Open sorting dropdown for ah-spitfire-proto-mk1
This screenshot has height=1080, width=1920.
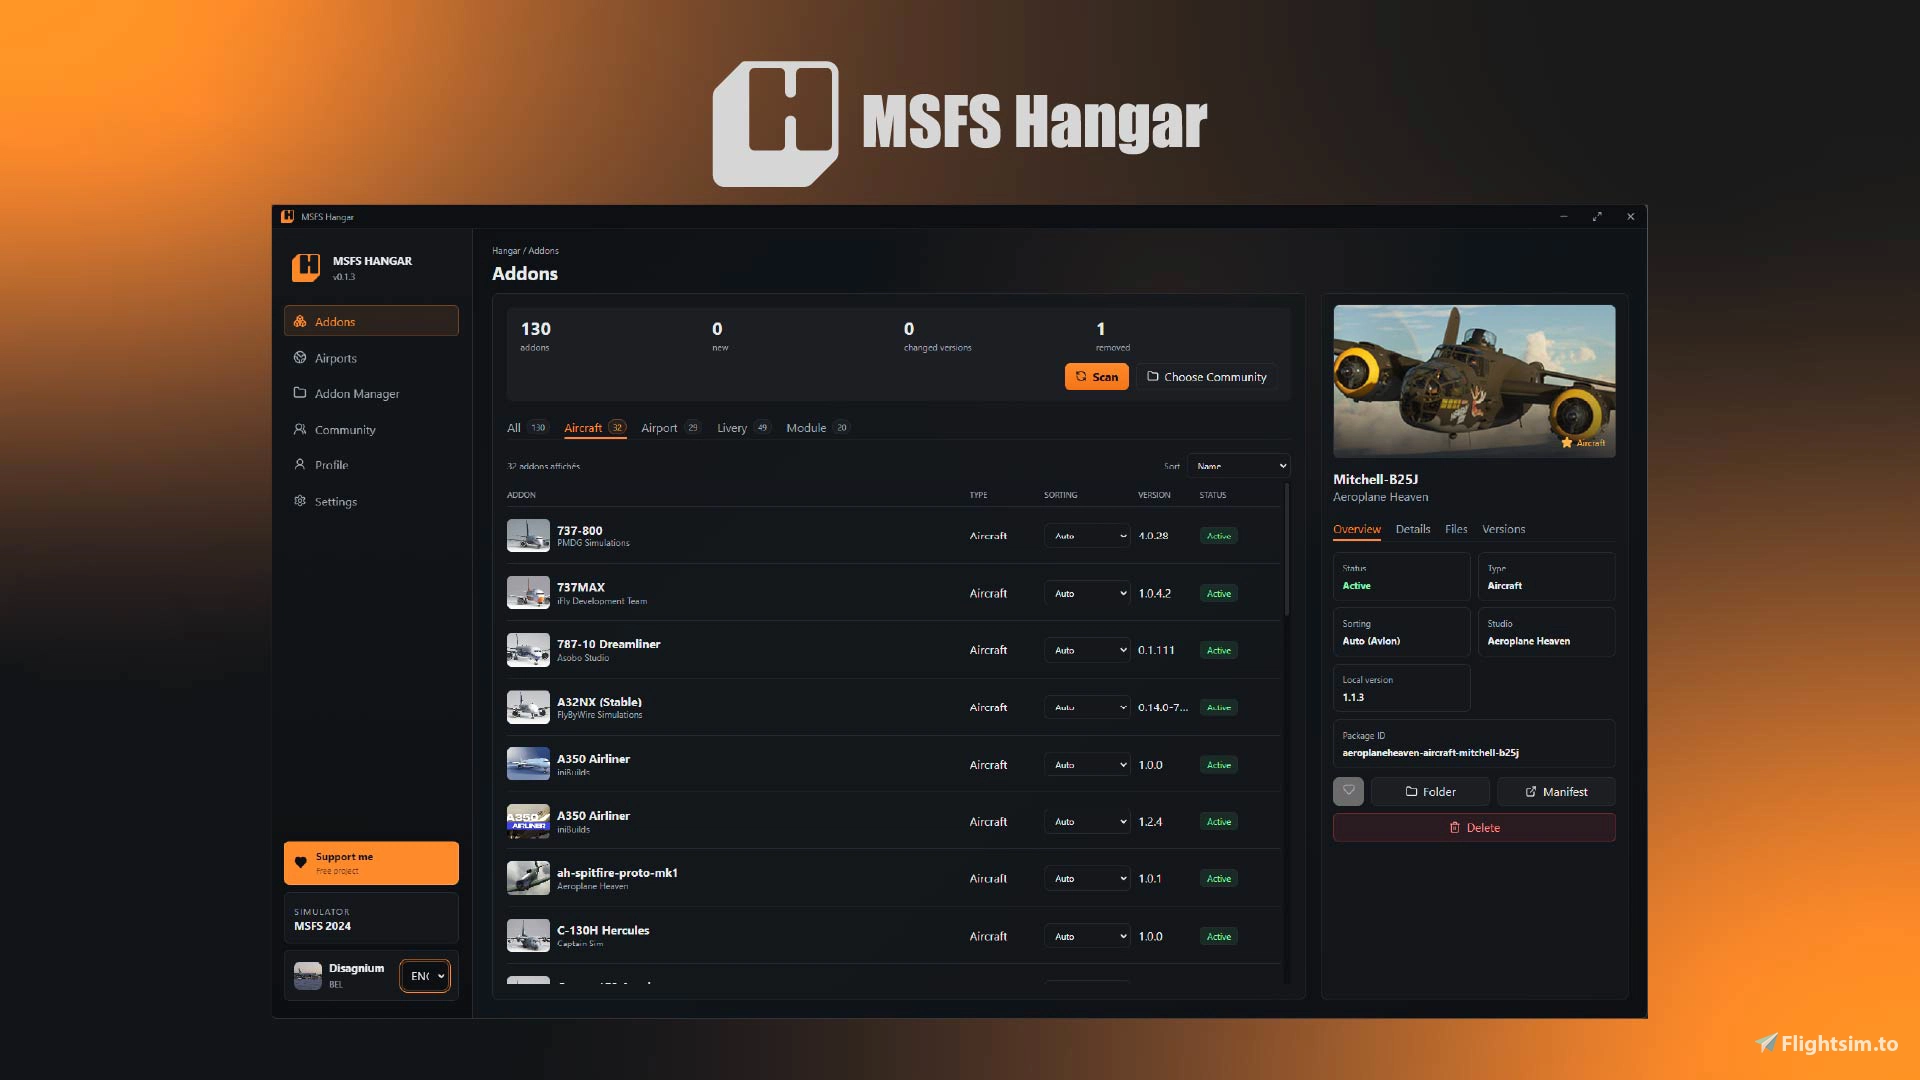[1088, 879]
